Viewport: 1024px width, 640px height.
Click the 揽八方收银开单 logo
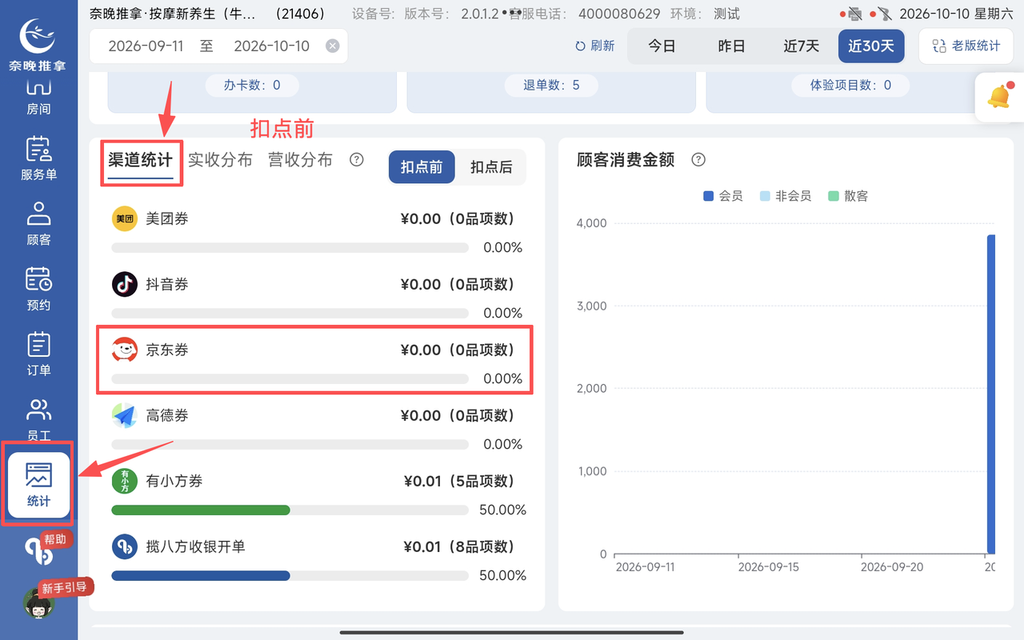[x=124, y=547]
